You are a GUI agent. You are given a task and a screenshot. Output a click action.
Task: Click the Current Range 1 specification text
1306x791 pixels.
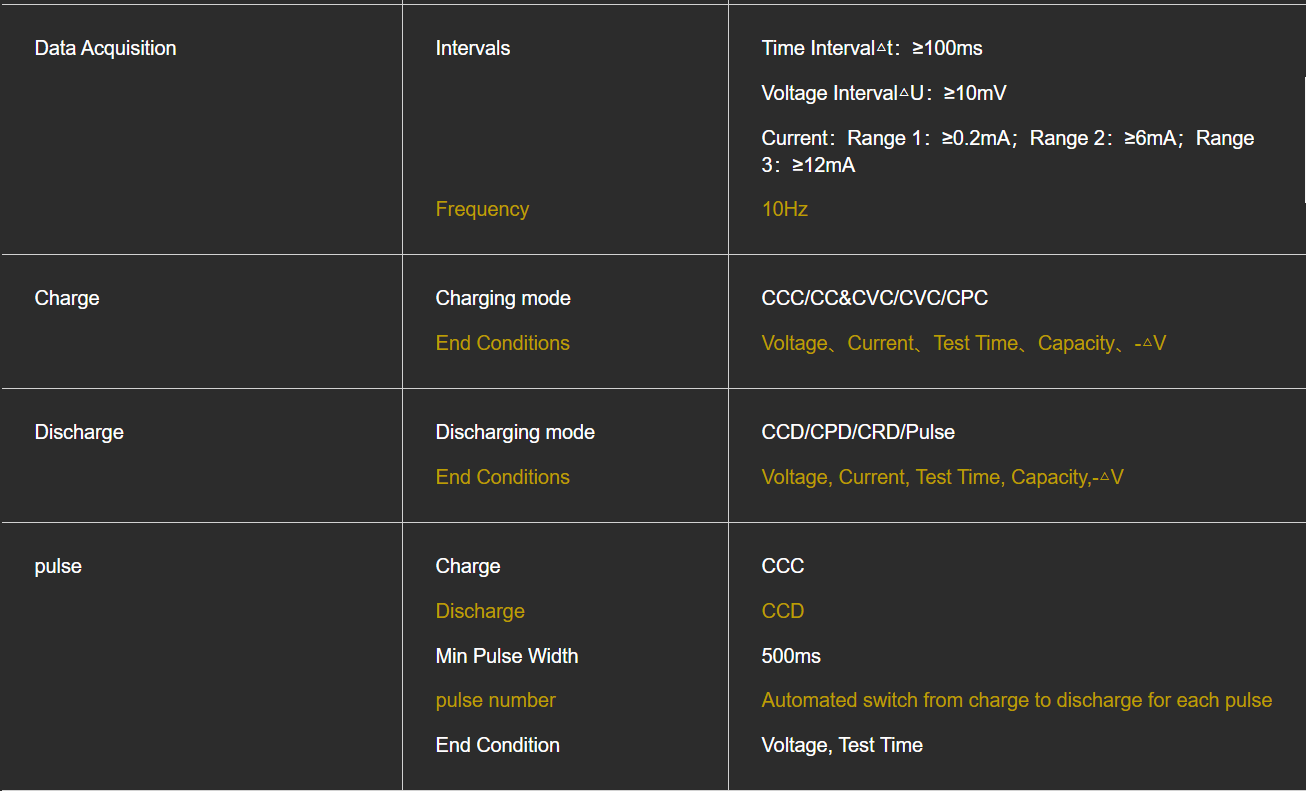click(x=1008, y=151)
